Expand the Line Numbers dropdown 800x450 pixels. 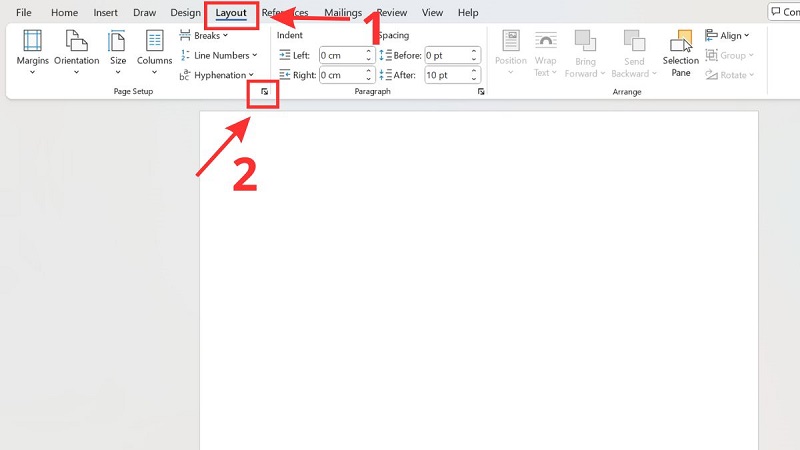point(218,55)
